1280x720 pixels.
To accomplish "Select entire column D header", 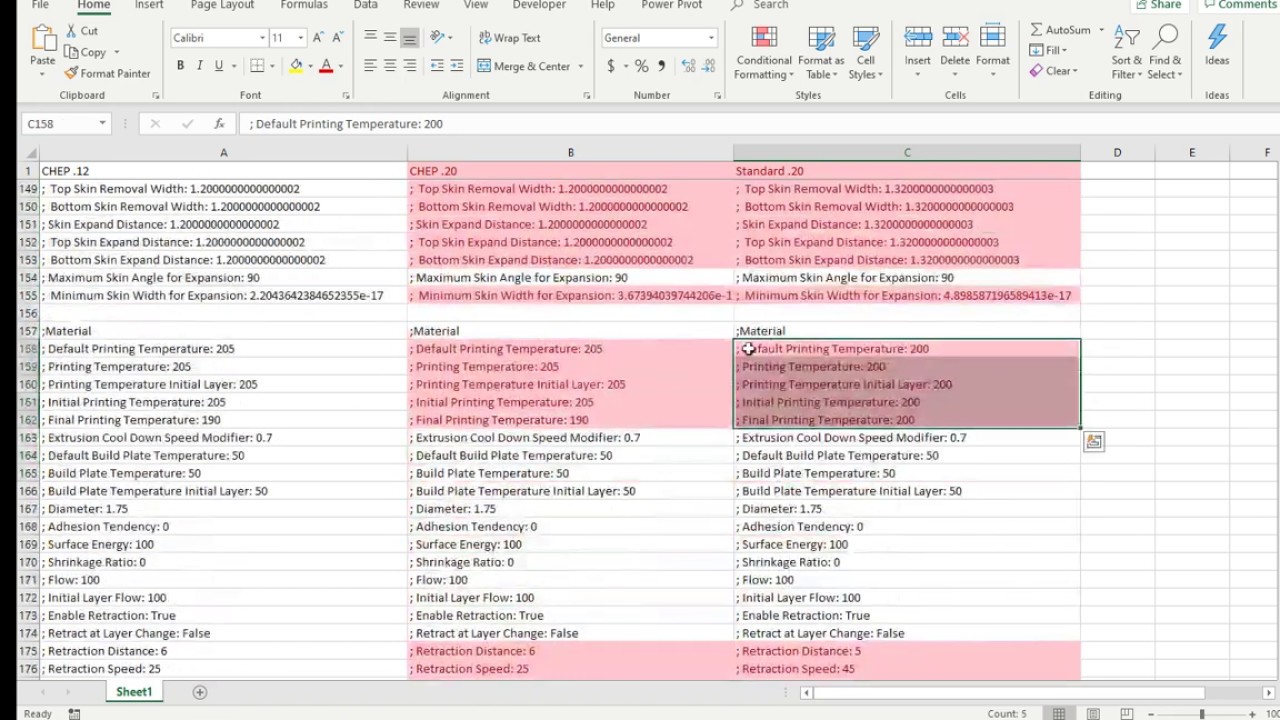I will pyautogui.click(x=1117, y=153).
